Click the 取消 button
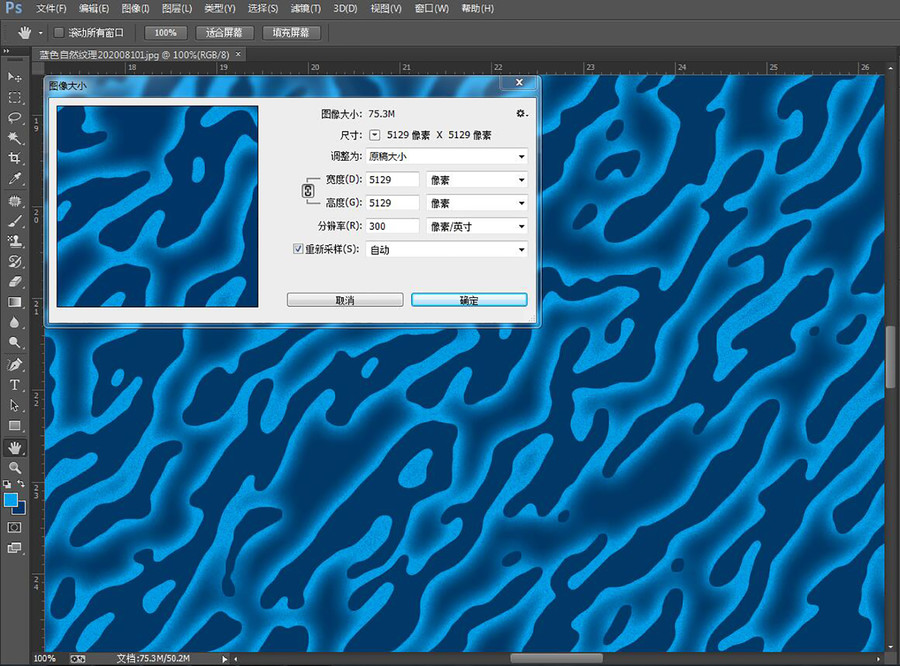Image resolution: width=900 pixels, height=666 pixels. (345, 300)
